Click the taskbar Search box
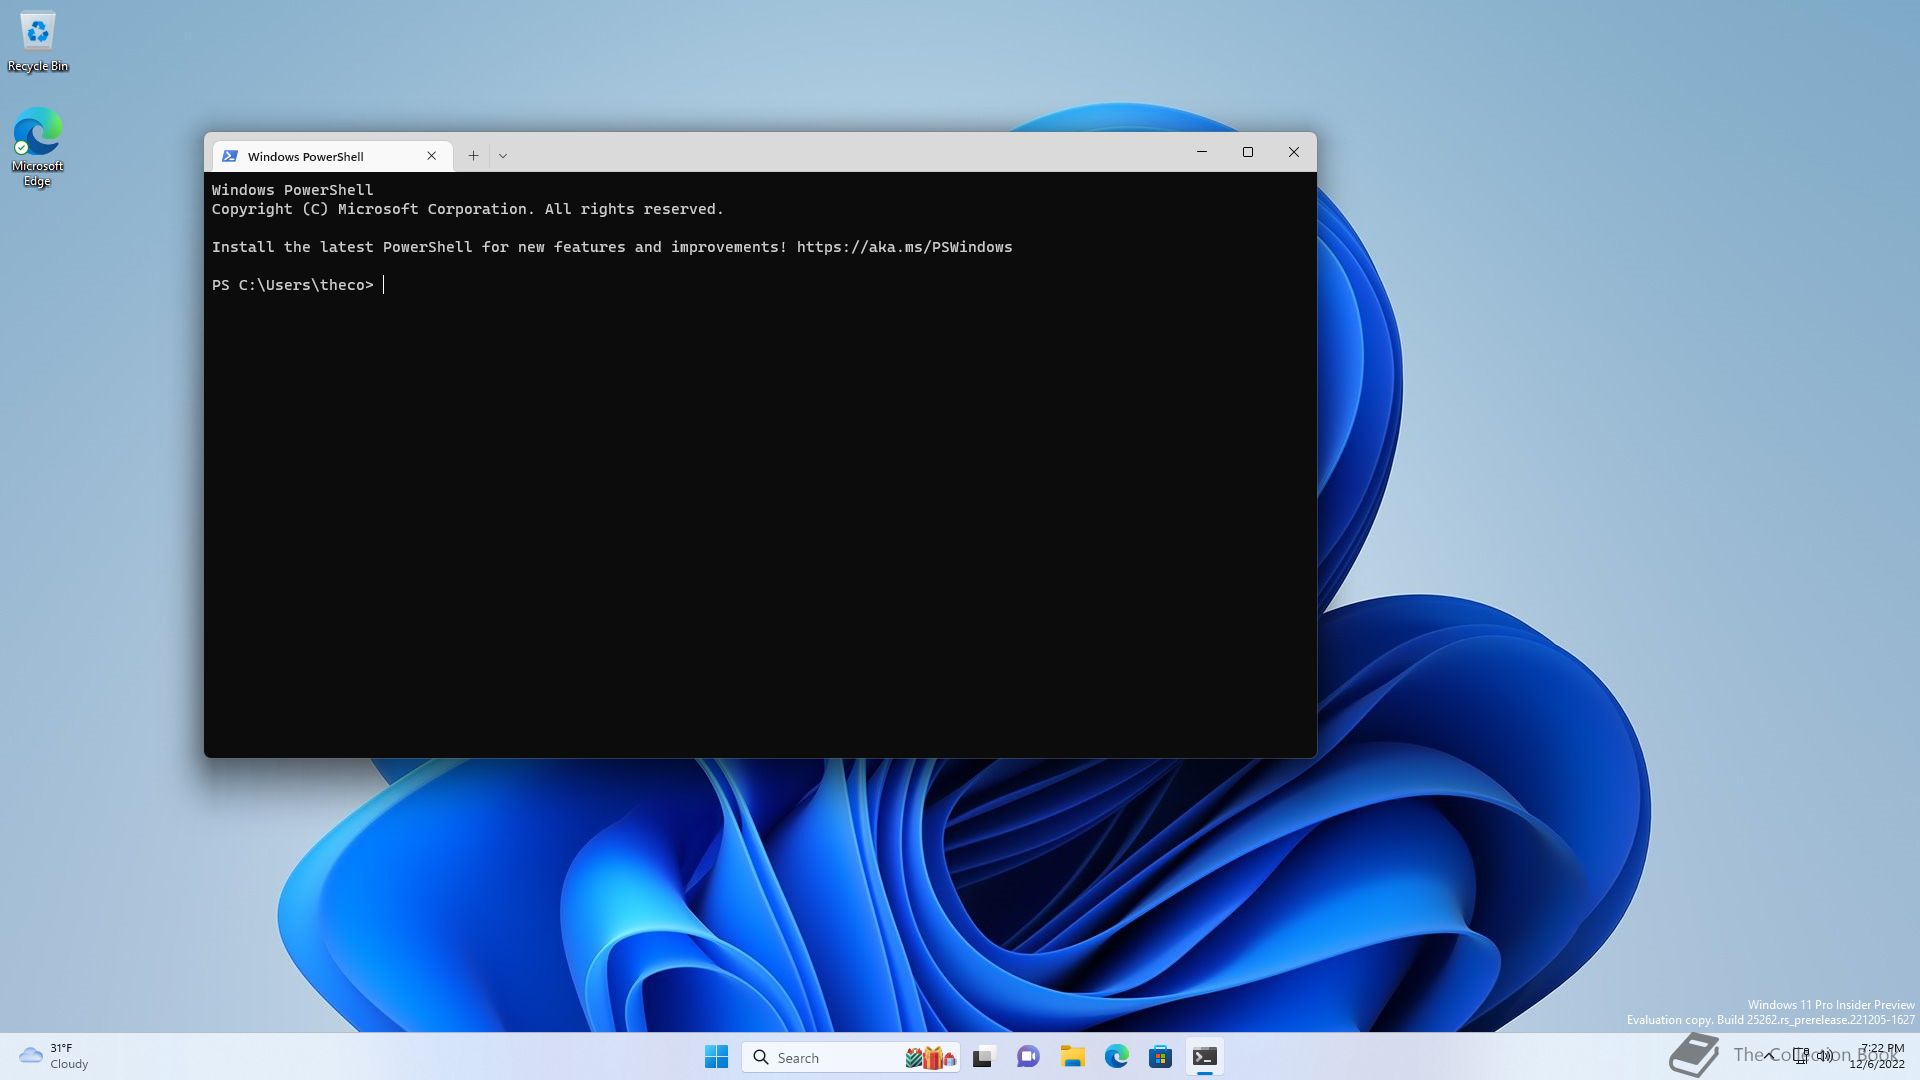The height and width of the screenshot is (1080, 1920). tap(851, 1057)
